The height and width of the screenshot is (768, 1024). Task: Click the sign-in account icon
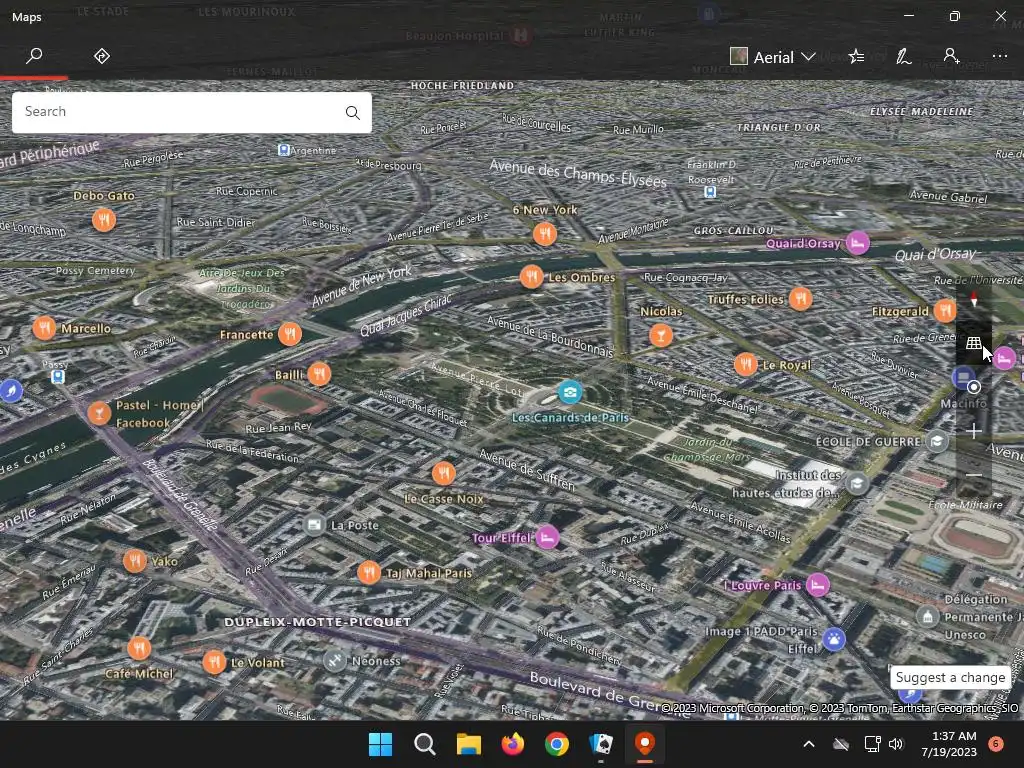[951, 56]
